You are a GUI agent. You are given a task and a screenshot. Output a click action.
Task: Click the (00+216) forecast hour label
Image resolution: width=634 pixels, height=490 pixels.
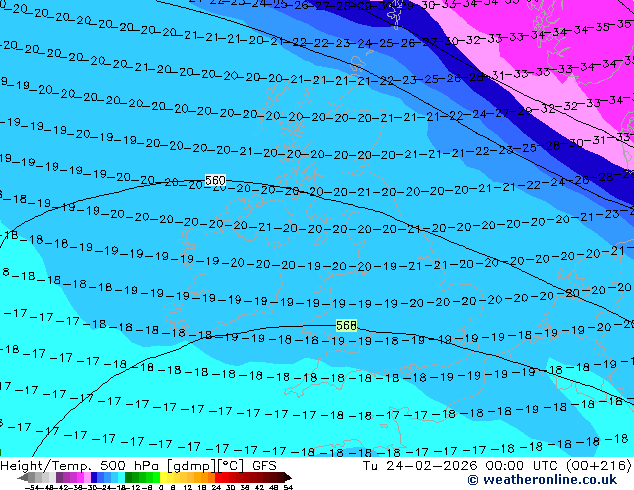(x=598, y=466)
